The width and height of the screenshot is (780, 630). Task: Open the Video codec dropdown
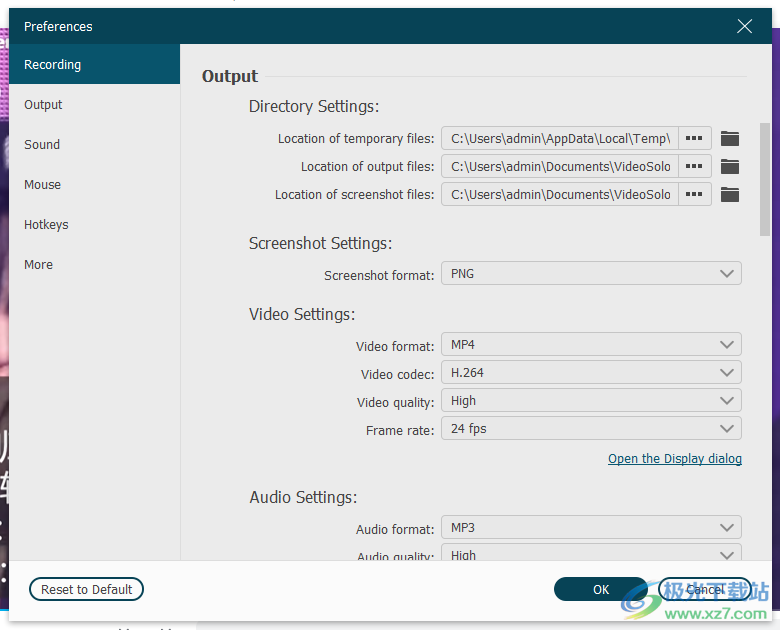tap(591, 372)
